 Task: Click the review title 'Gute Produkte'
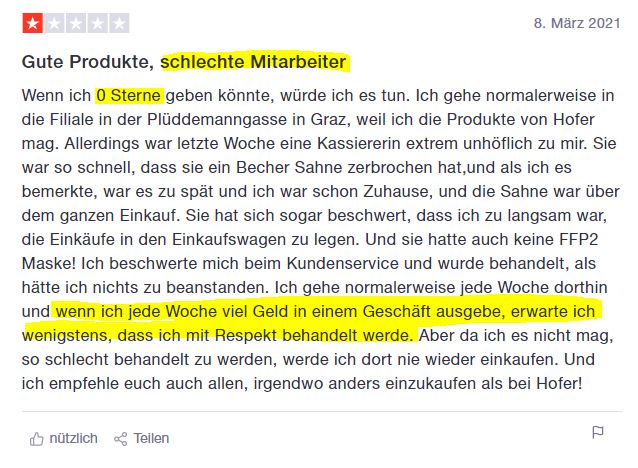86,62
